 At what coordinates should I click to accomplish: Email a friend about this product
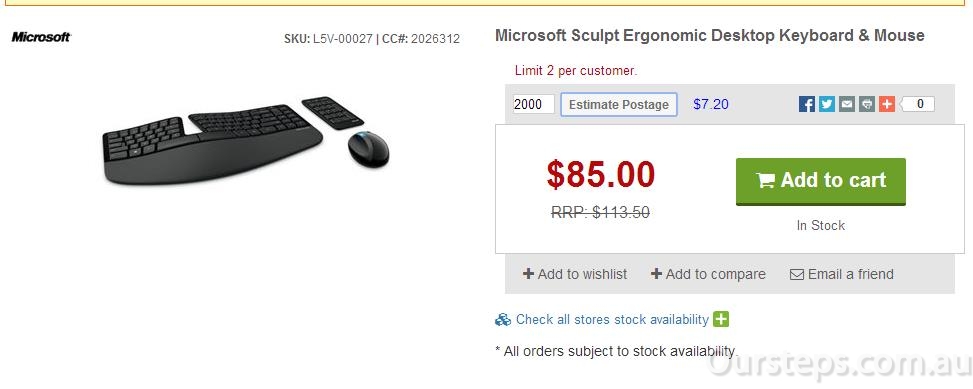click(841, 274)
